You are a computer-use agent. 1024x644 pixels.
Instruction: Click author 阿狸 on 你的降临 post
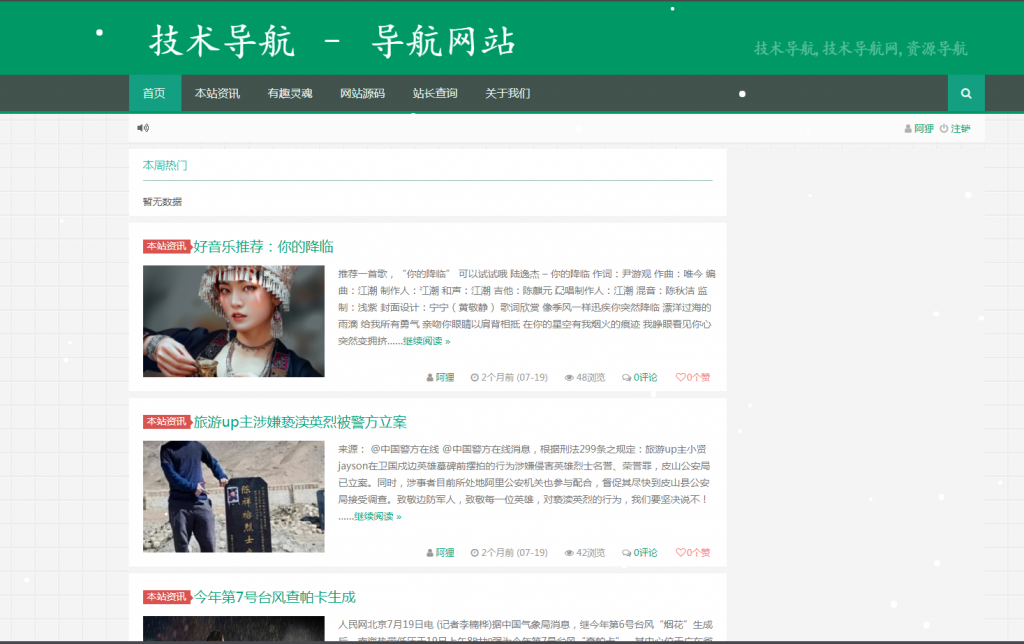click(445, 378)
